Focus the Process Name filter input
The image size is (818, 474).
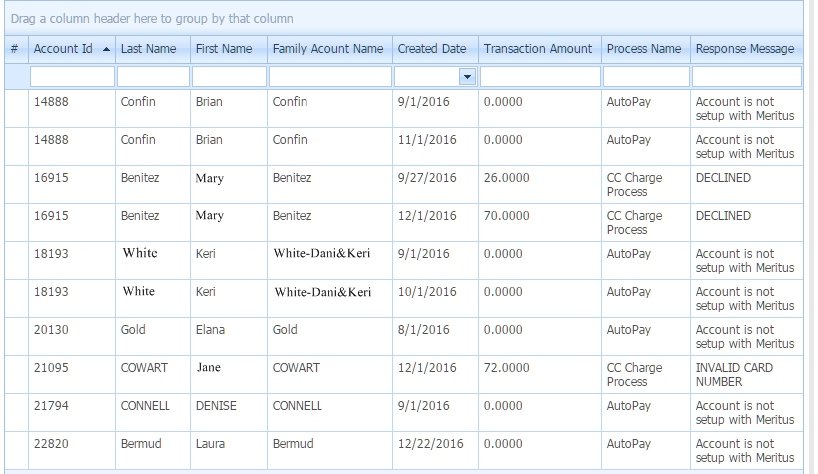(646, 77)
